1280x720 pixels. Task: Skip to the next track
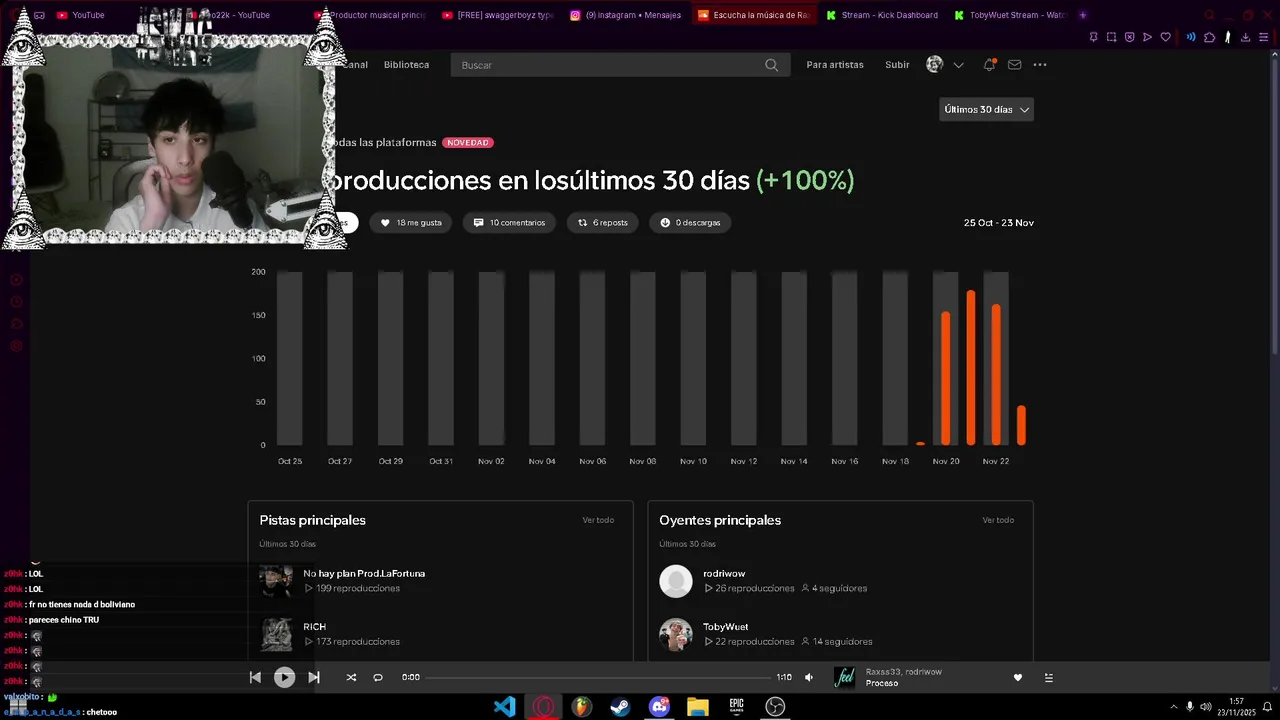pyautogui.click(x=313, y=677)
